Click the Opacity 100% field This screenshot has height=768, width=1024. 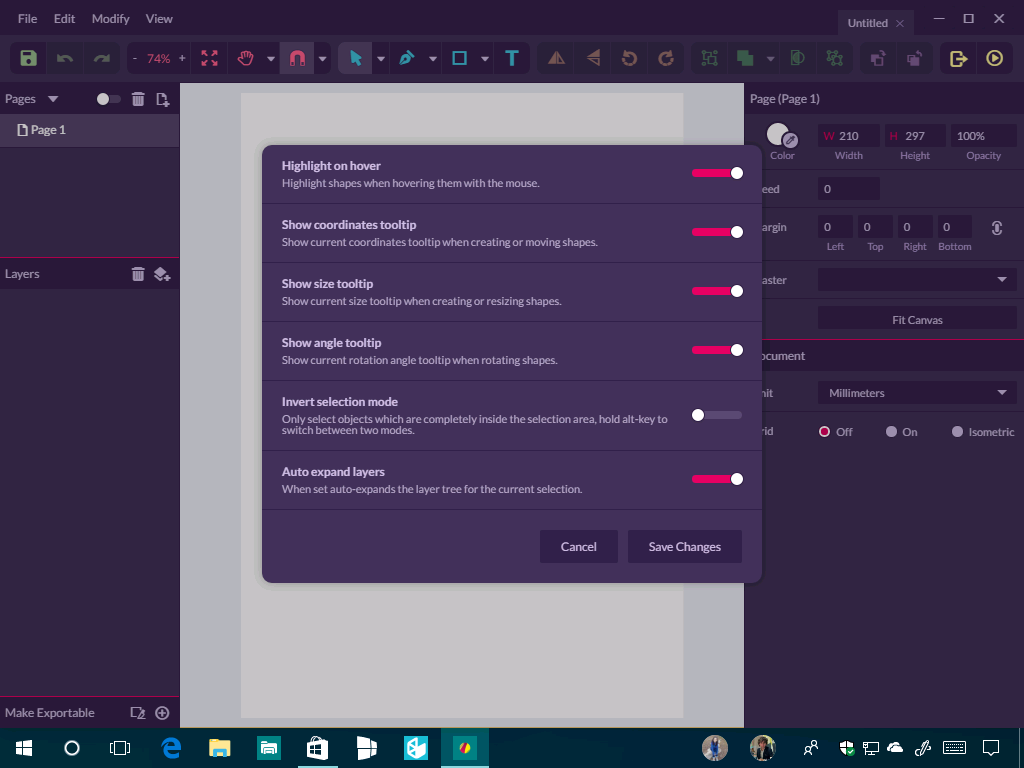(983, 136)
